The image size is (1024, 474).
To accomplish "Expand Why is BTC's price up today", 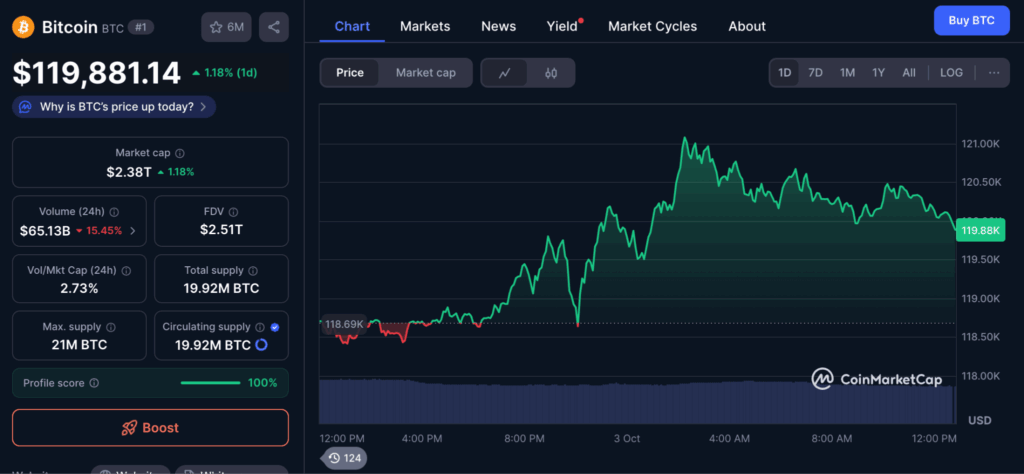I will [x=114, y=106].
